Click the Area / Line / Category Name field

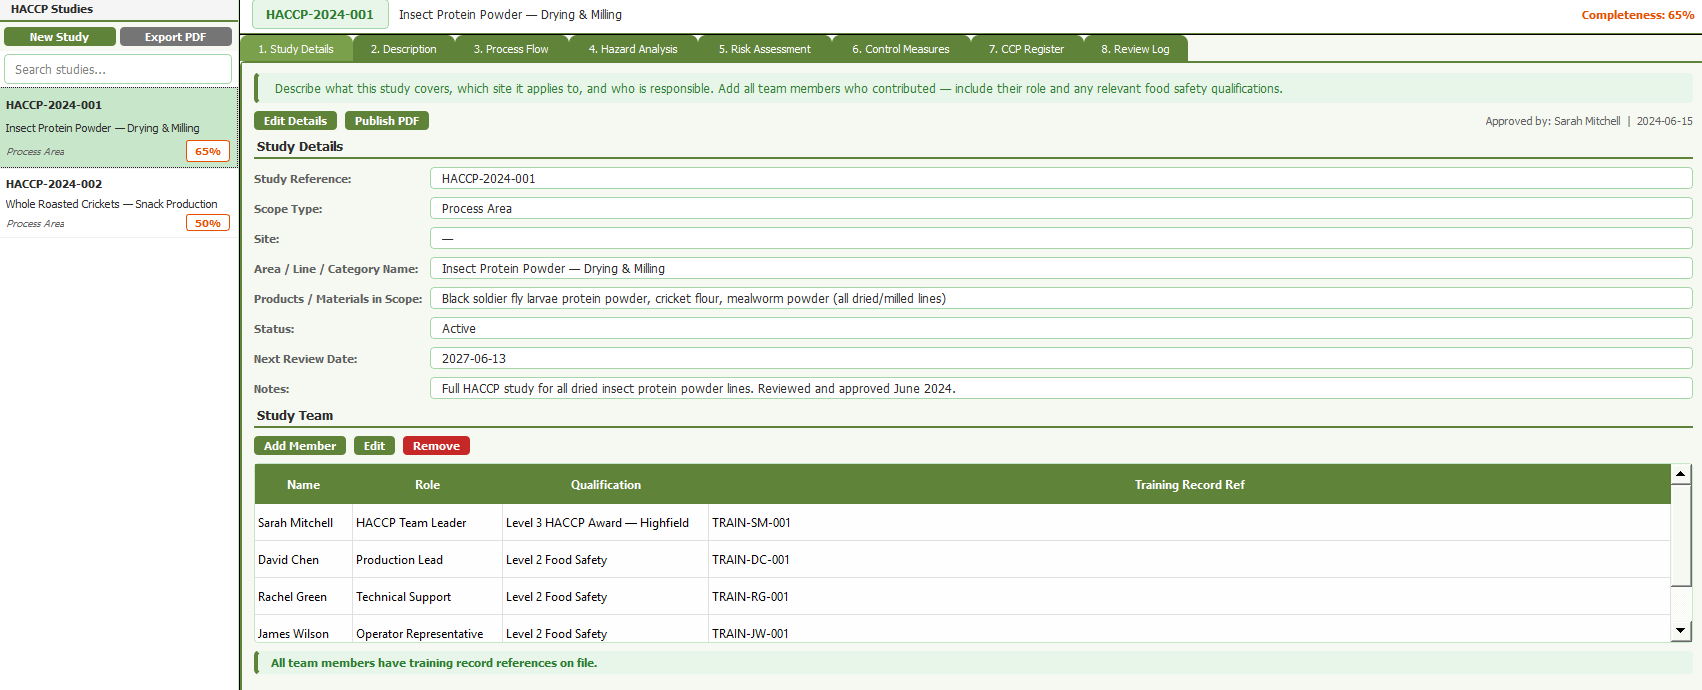coord(1061,268)
